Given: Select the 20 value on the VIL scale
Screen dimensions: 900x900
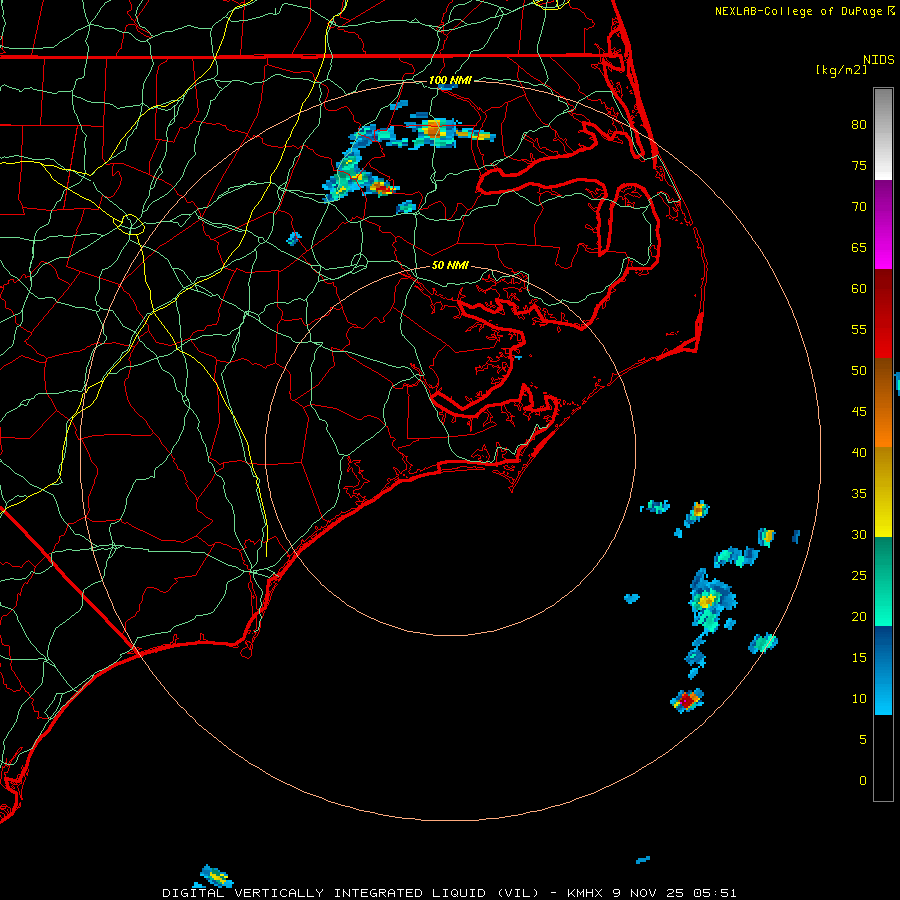Looking at the screenshot, I should (x=859, y=616).
